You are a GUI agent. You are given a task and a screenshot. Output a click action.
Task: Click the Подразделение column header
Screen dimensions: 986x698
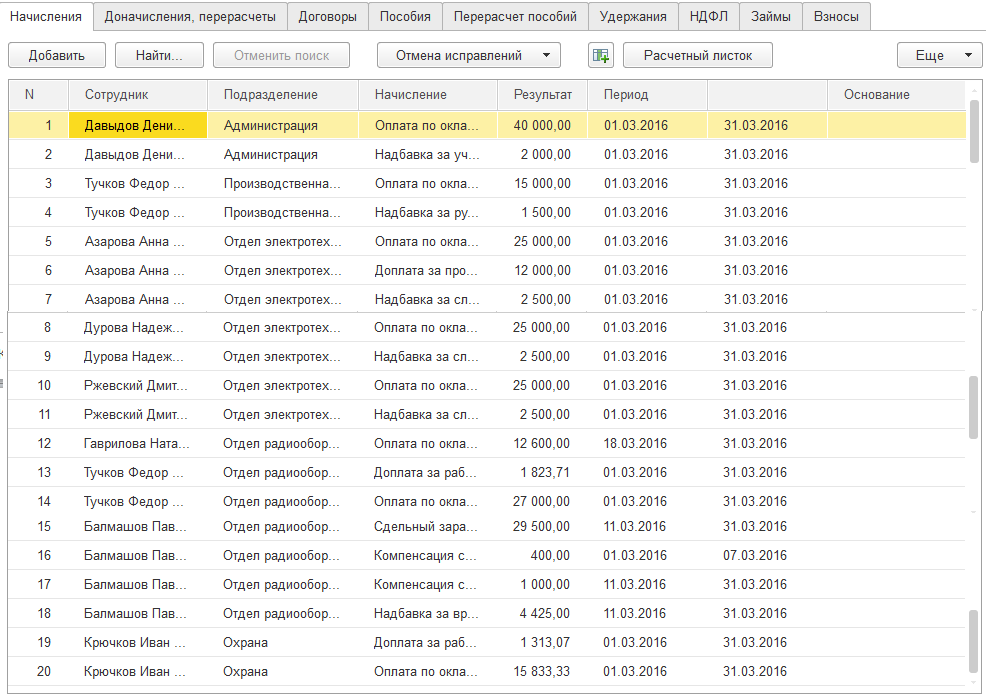271,95
